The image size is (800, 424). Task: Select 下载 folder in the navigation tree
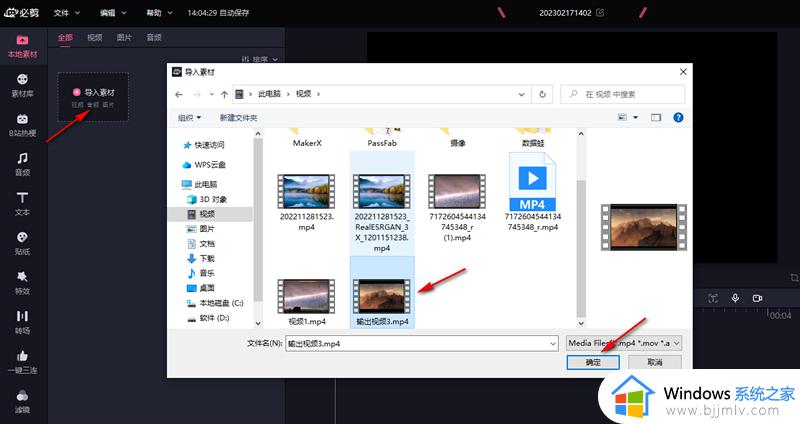point(201,258)
